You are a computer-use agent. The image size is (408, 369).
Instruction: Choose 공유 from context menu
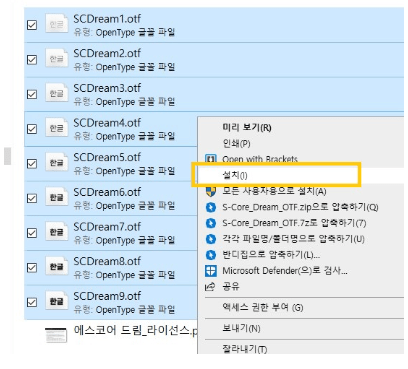(x=231, y=286)
